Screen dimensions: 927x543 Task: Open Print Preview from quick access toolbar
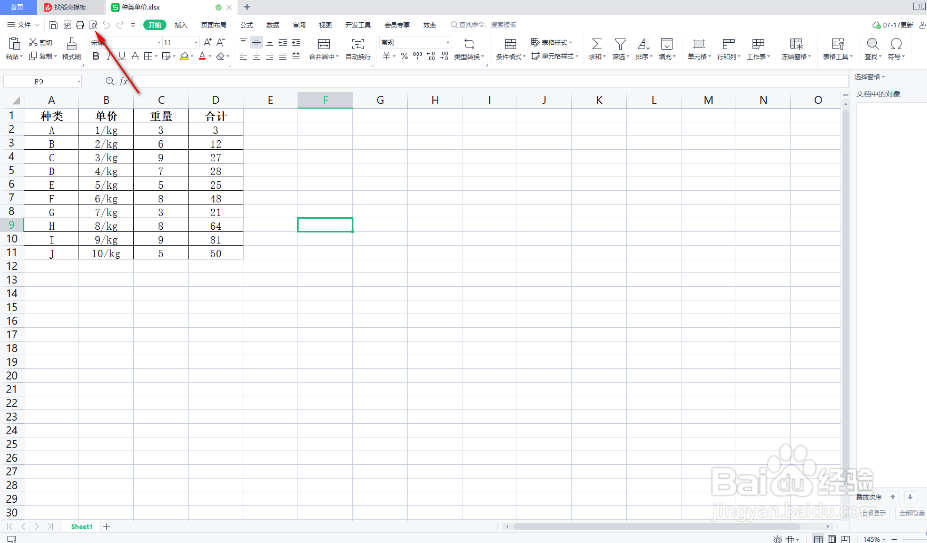(x=93, y=25)
